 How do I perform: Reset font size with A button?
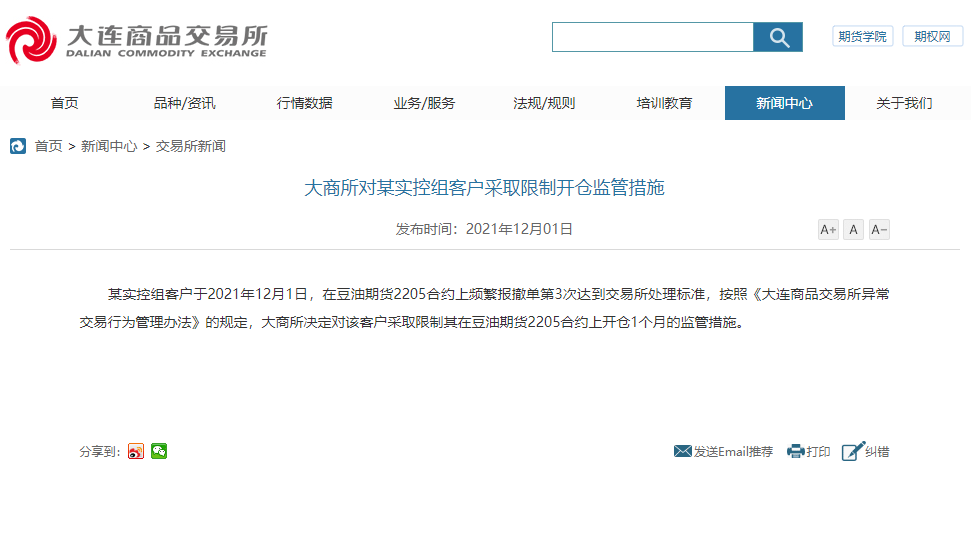click(853, 230)
